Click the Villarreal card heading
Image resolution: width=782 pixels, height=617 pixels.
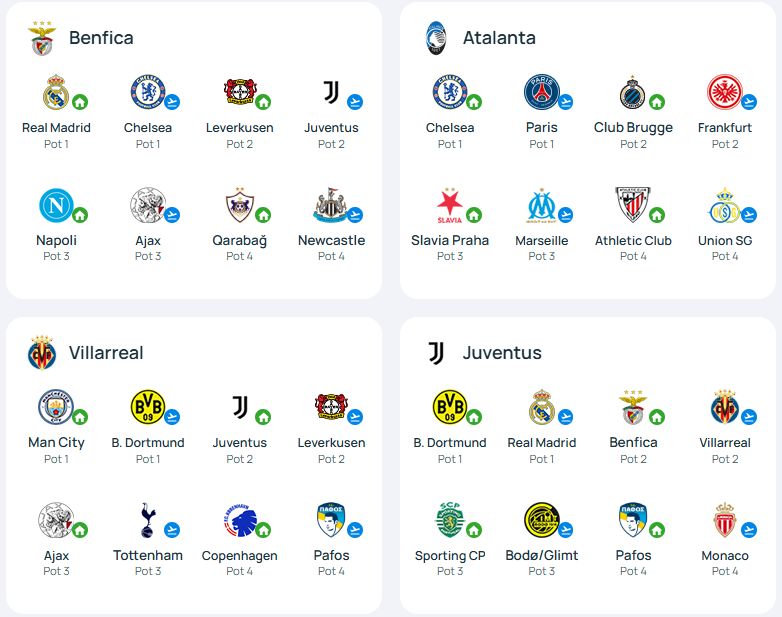point(106,353)
